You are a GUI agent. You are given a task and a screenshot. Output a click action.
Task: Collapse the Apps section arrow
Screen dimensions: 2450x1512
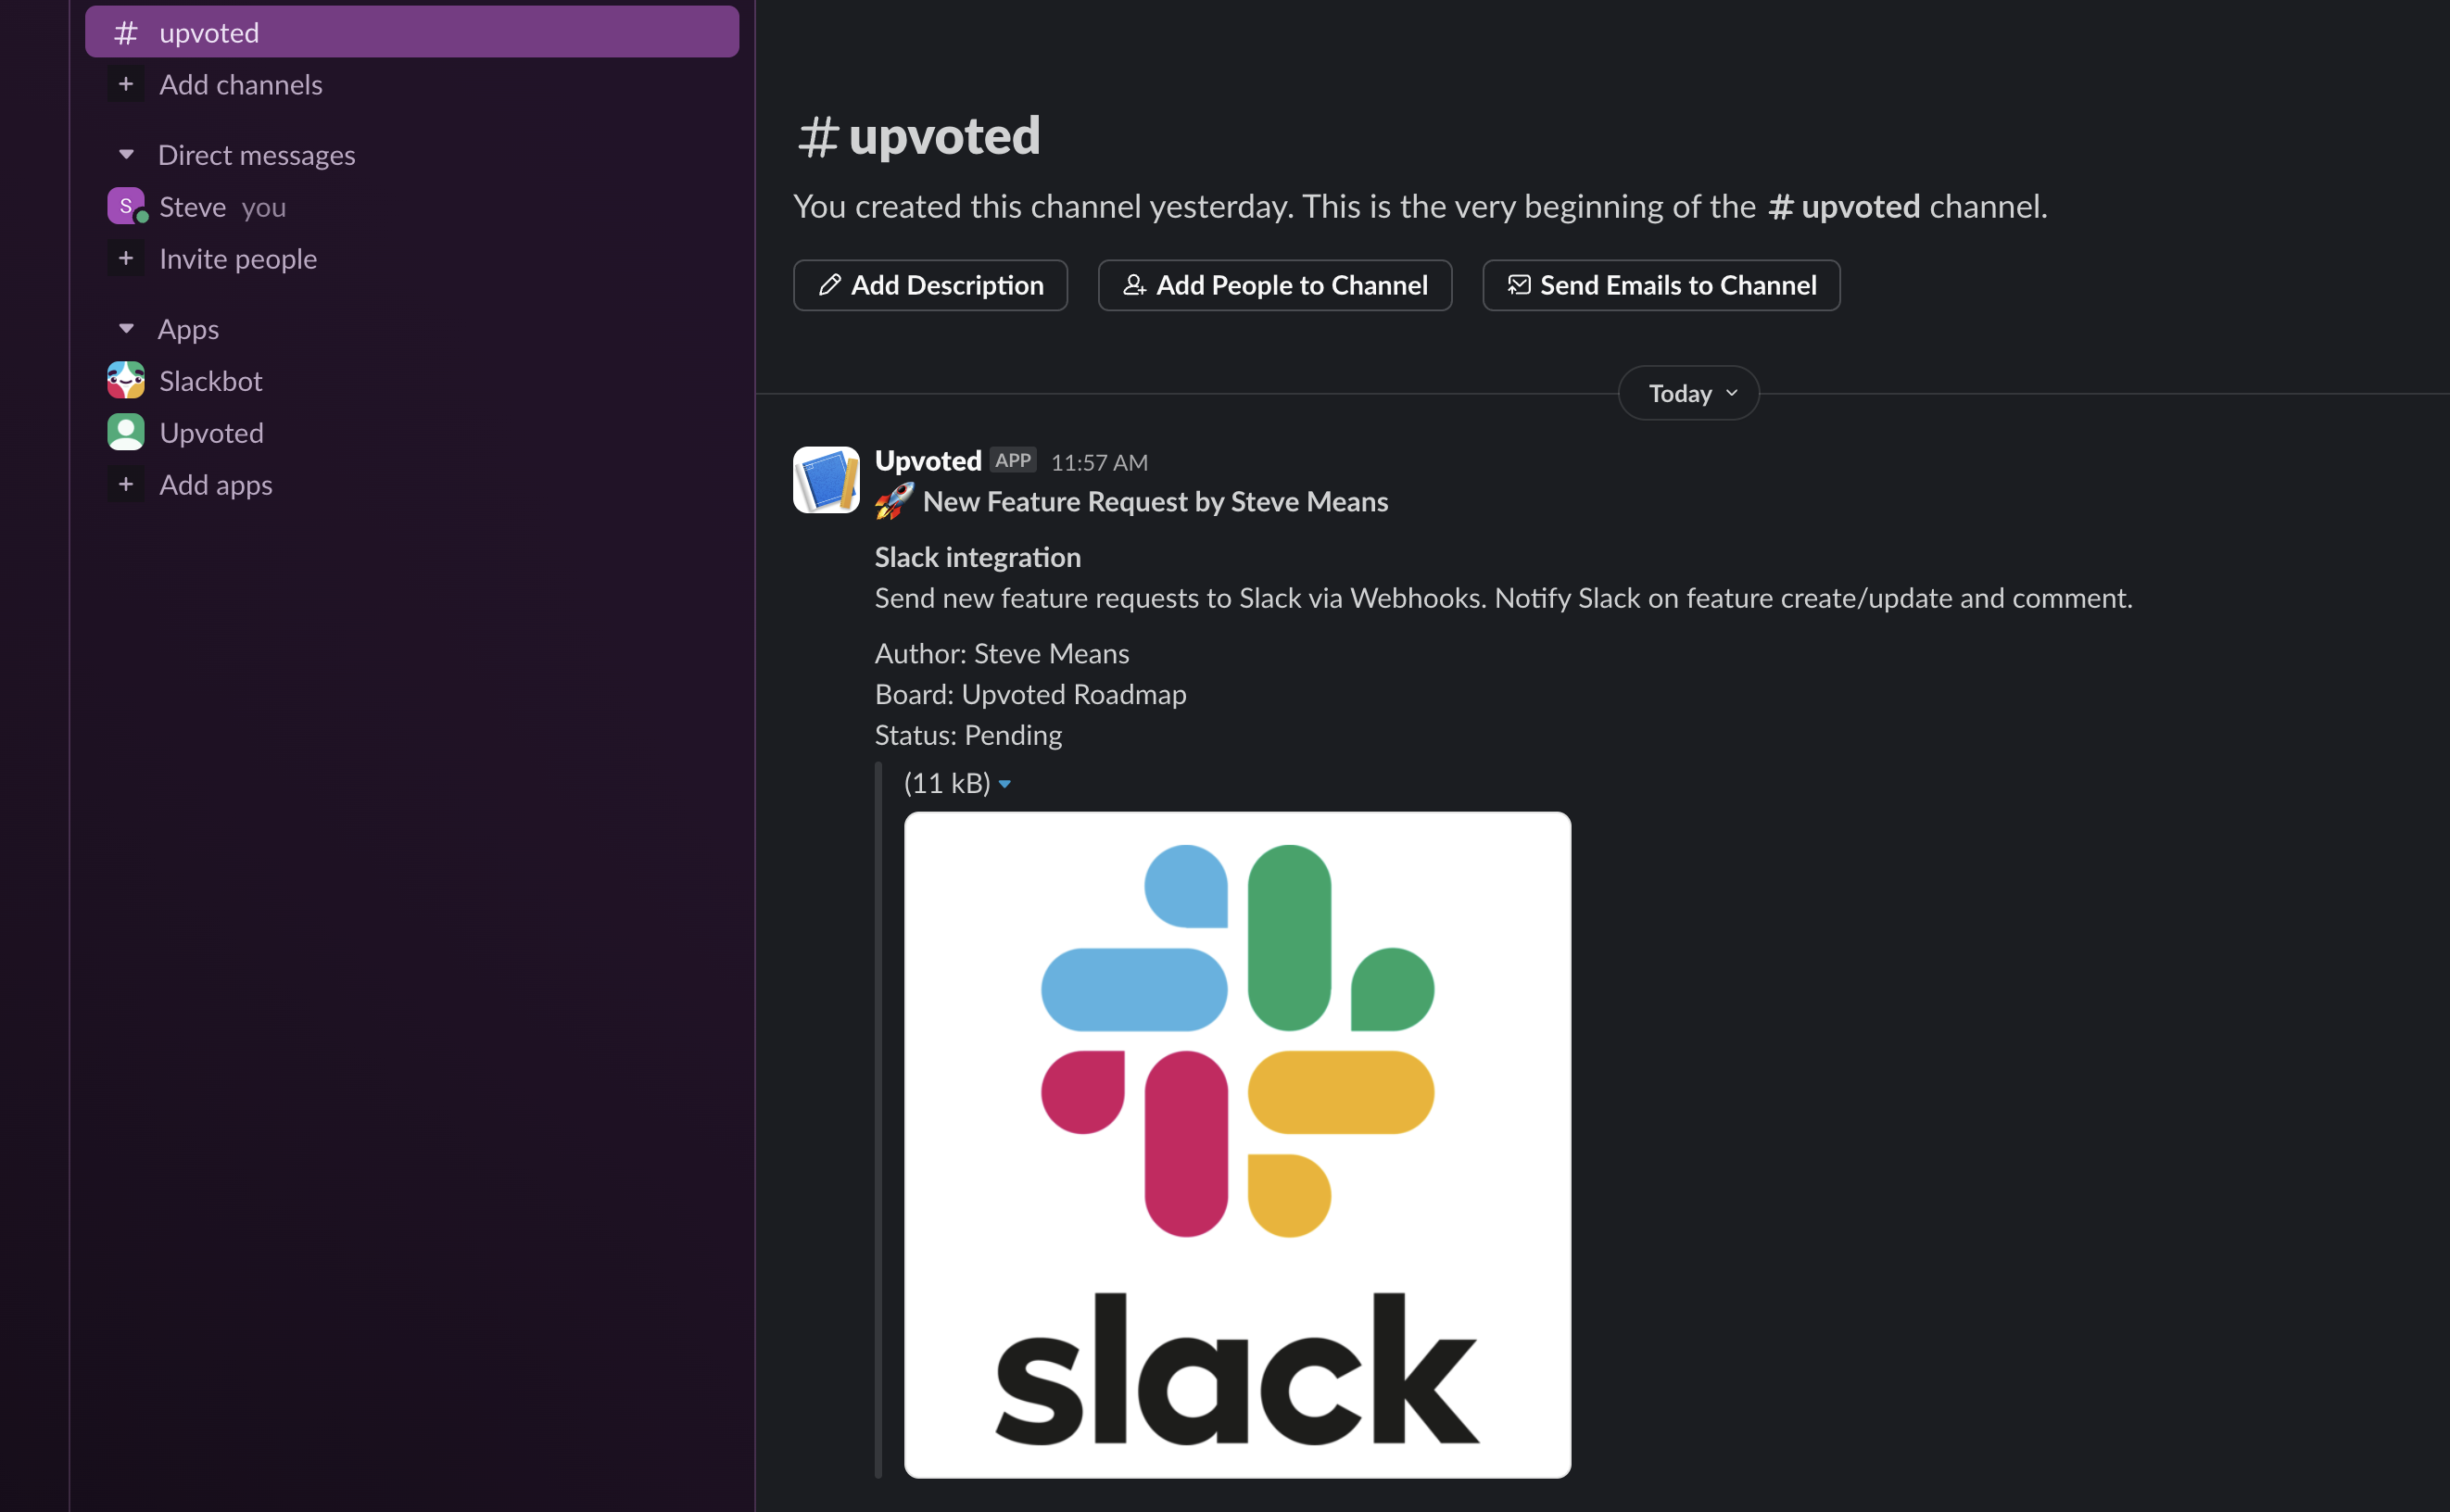[126, 329]
